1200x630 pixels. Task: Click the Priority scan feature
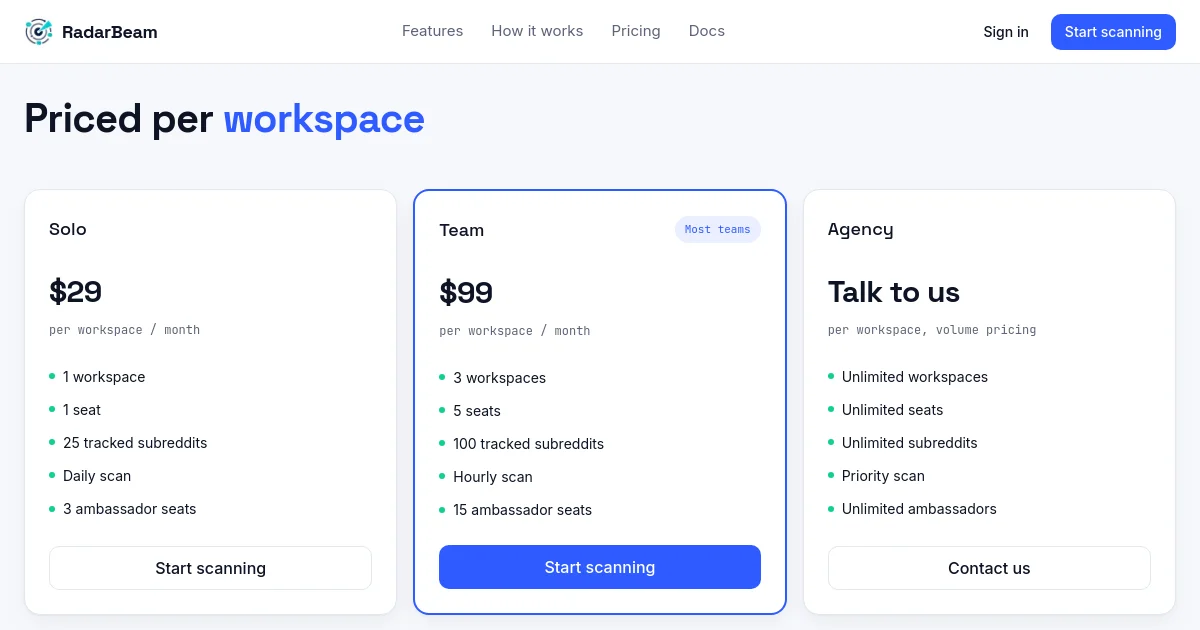pyautogui.click(x=883, y=476)
